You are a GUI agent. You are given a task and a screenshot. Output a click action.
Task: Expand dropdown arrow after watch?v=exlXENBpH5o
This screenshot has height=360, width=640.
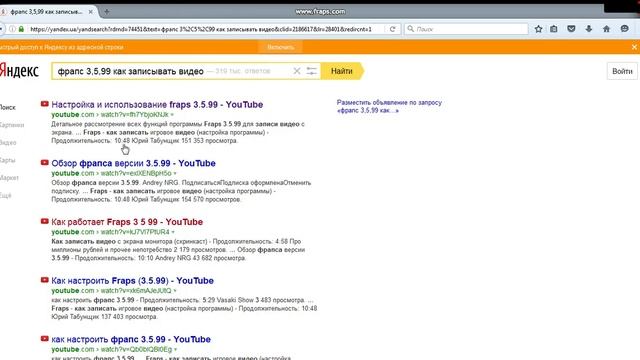point(175,174)
